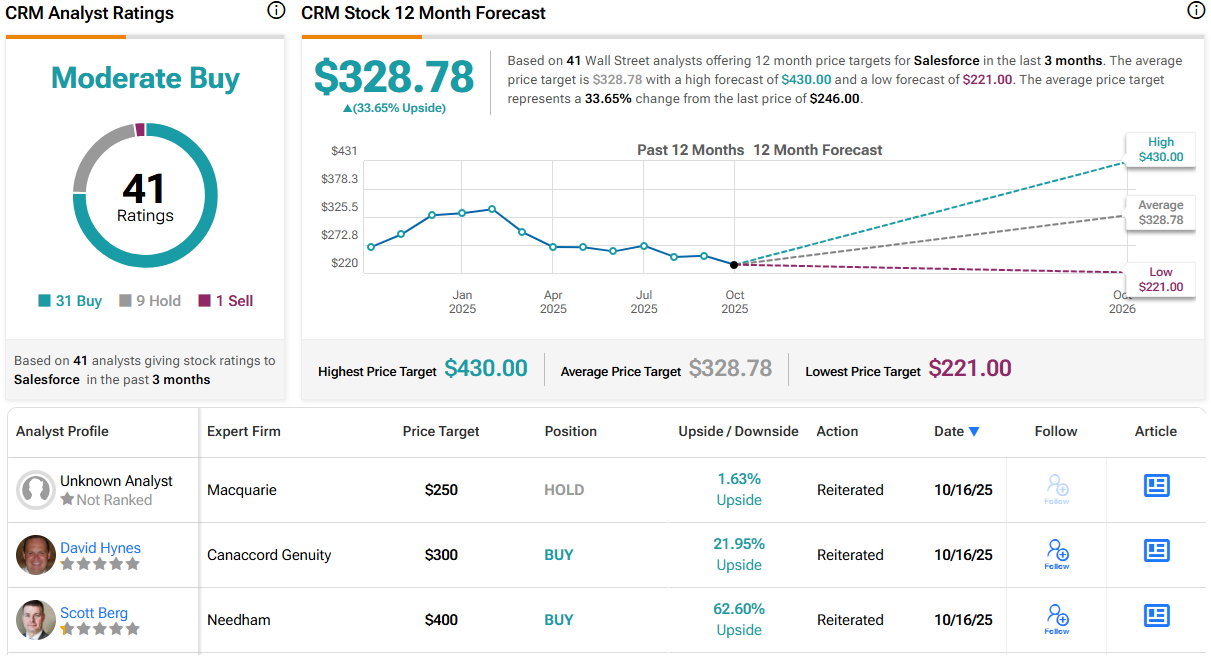Image resolution: width=1211 pixels, height=657 pixels.
Task: Click info icon beside CRM Analyst Ratings
Action: [277, 12]
